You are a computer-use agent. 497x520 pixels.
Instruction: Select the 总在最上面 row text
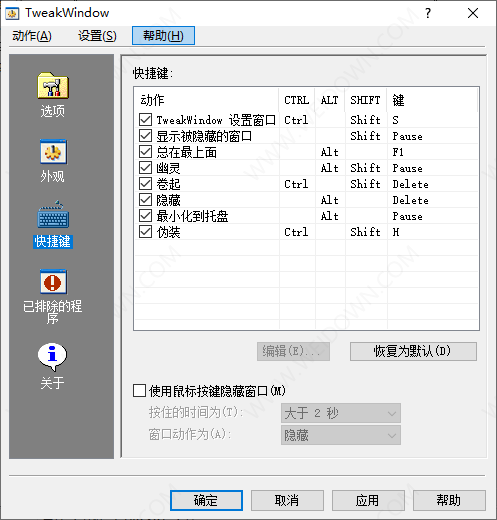click(187, 152)
